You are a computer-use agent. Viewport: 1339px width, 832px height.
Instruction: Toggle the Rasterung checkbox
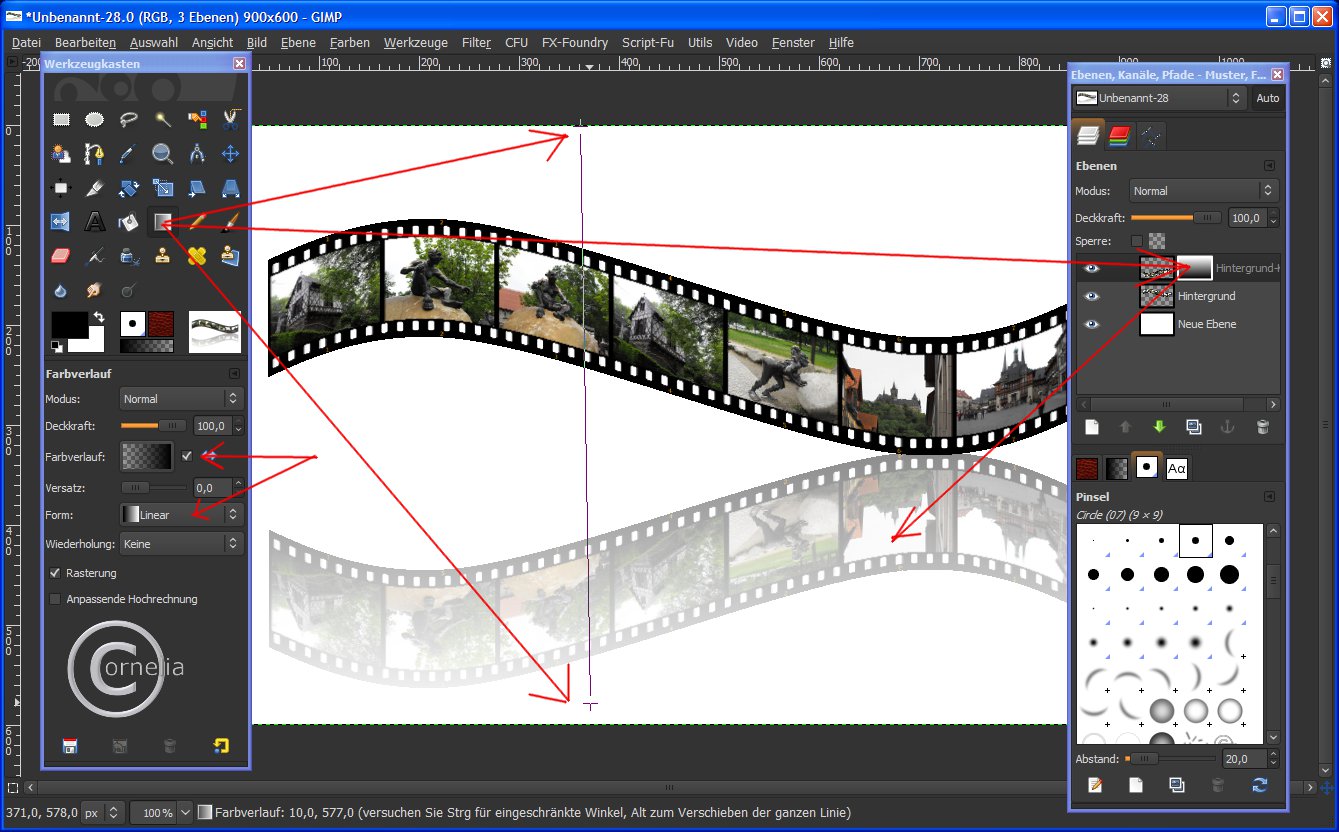click(x=55, y=573)
